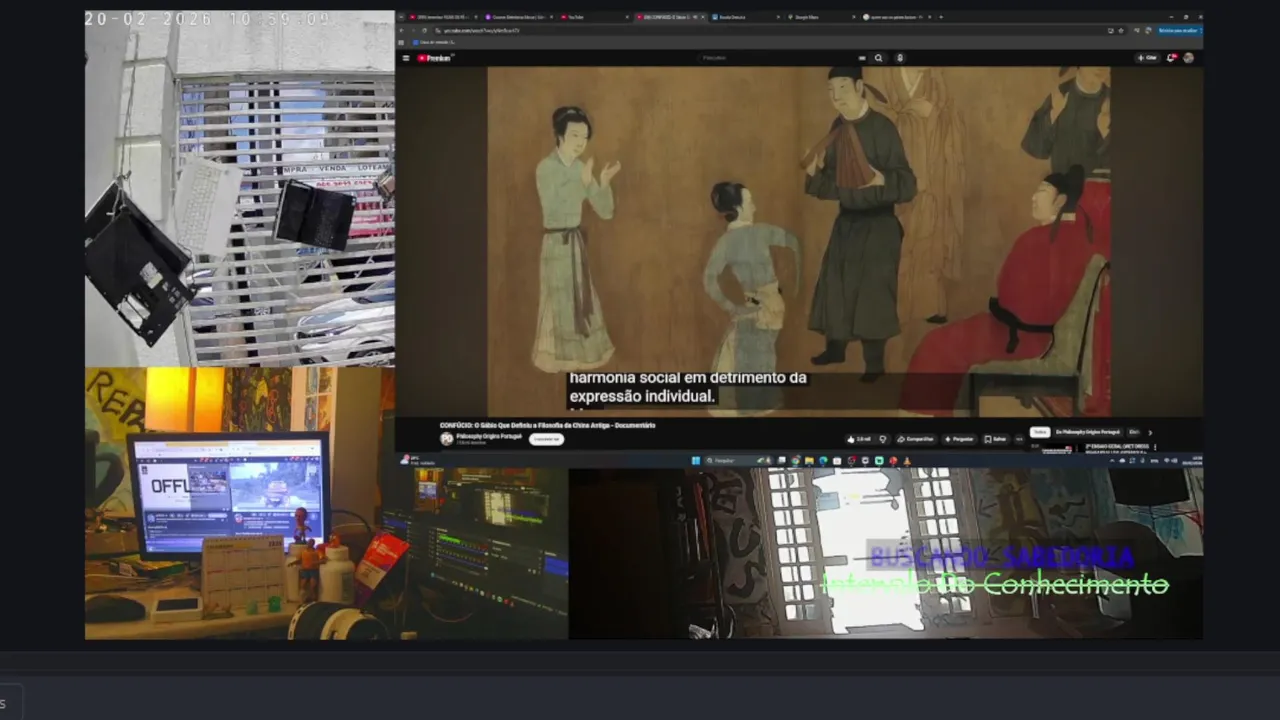Open Philosophy Origins Portugal channel name
This screenshot has height=720, width=1280.
pos(489,435)
